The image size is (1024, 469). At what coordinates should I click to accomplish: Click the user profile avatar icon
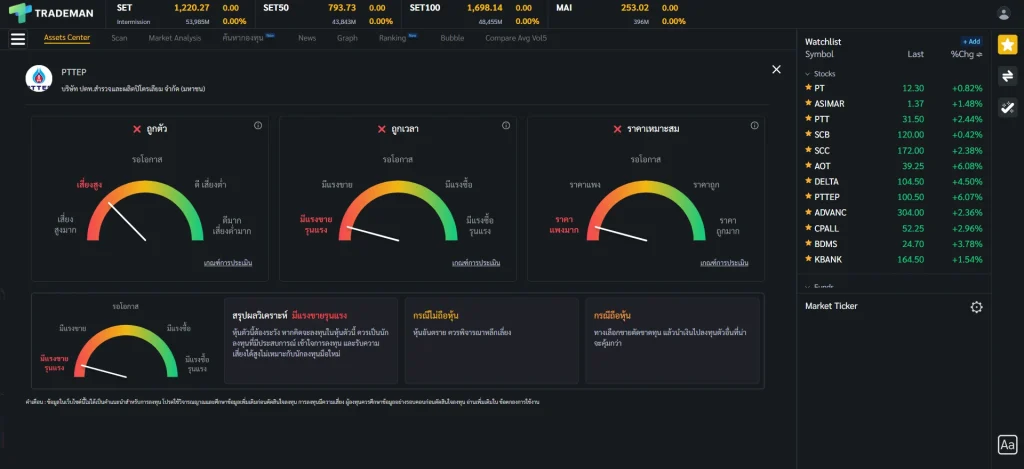pyautogui.click(x=1004, y=13)
